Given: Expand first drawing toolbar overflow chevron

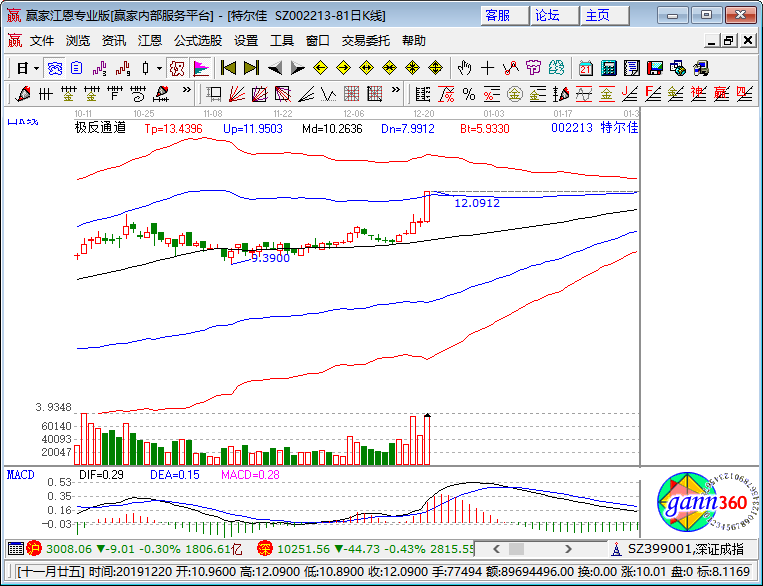Looking at the screenshot, I should tap(187, 90).
